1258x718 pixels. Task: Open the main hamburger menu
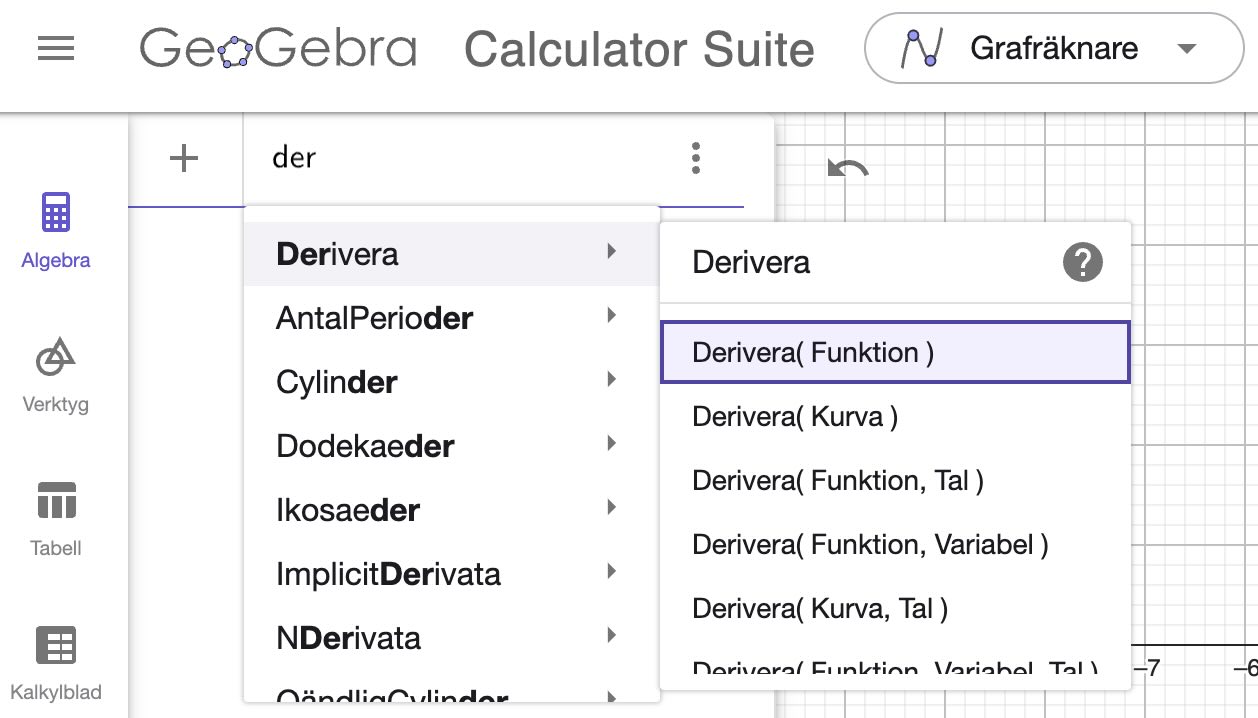point(55,48)
